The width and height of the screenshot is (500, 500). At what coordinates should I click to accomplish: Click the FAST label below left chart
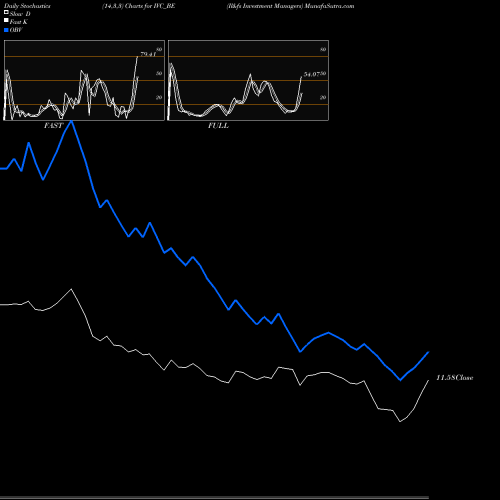coord(53,126)
